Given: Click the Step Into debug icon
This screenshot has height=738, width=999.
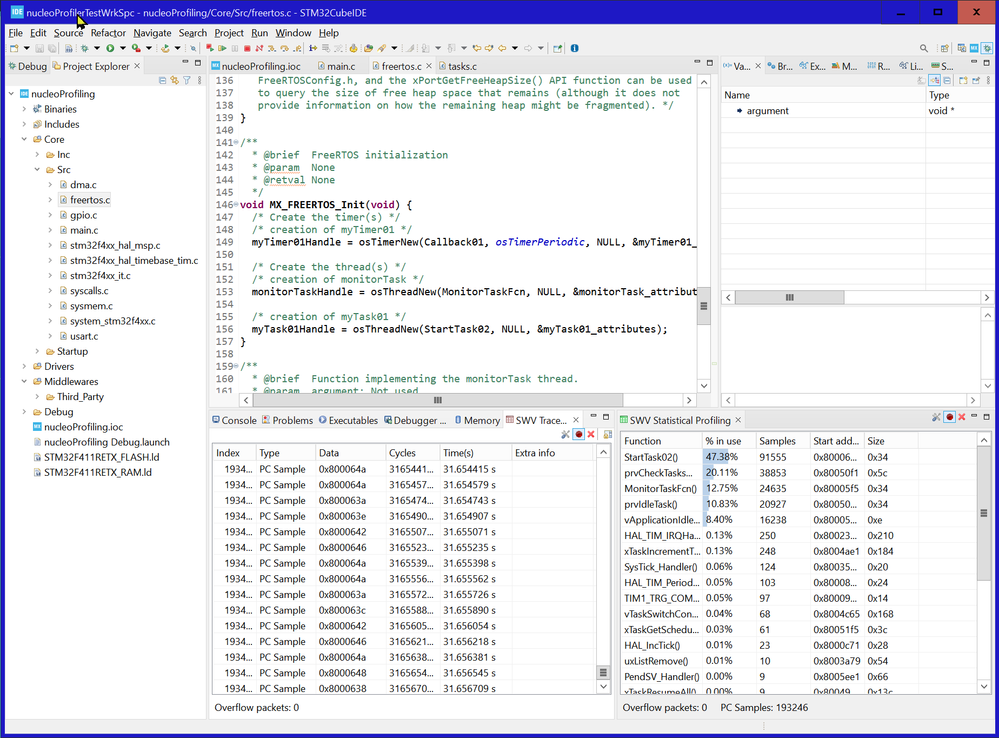Looking at the screenshot, I should pyautogui.click(x=272, y=48).
